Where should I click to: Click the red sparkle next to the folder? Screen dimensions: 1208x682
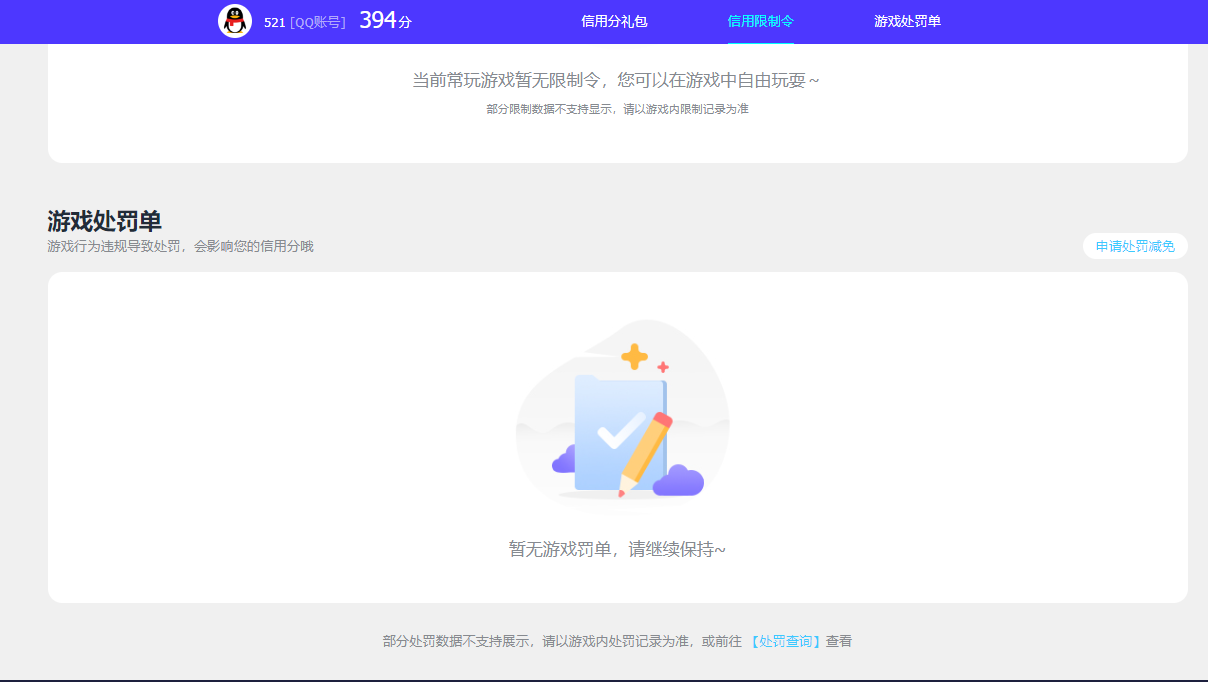pyautogui.click(x=662, y=366)
